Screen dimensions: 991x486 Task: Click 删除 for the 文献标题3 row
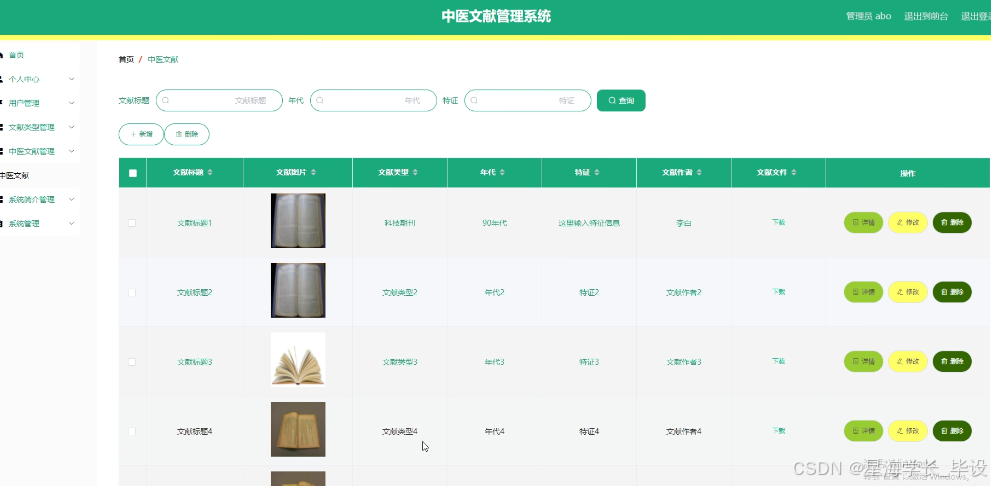tap(952, 361)
